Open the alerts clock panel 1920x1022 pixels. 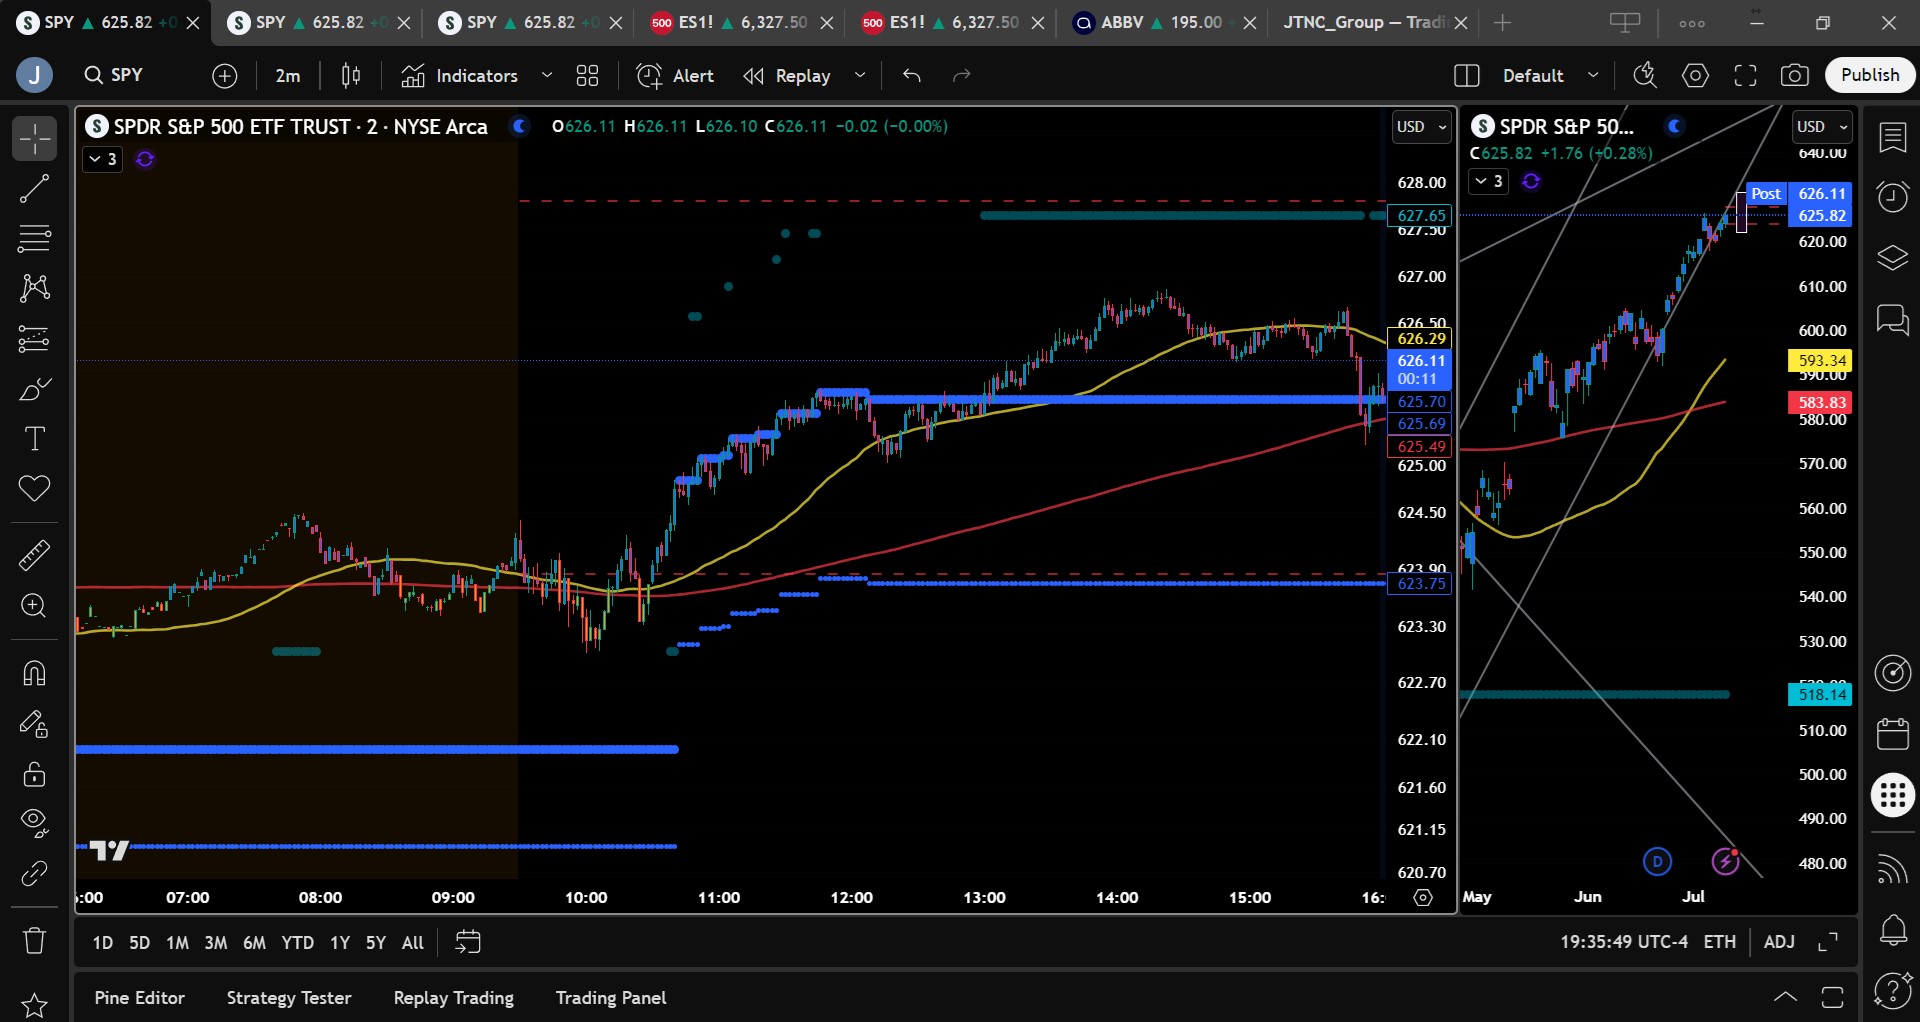[x=1893, y=197]
